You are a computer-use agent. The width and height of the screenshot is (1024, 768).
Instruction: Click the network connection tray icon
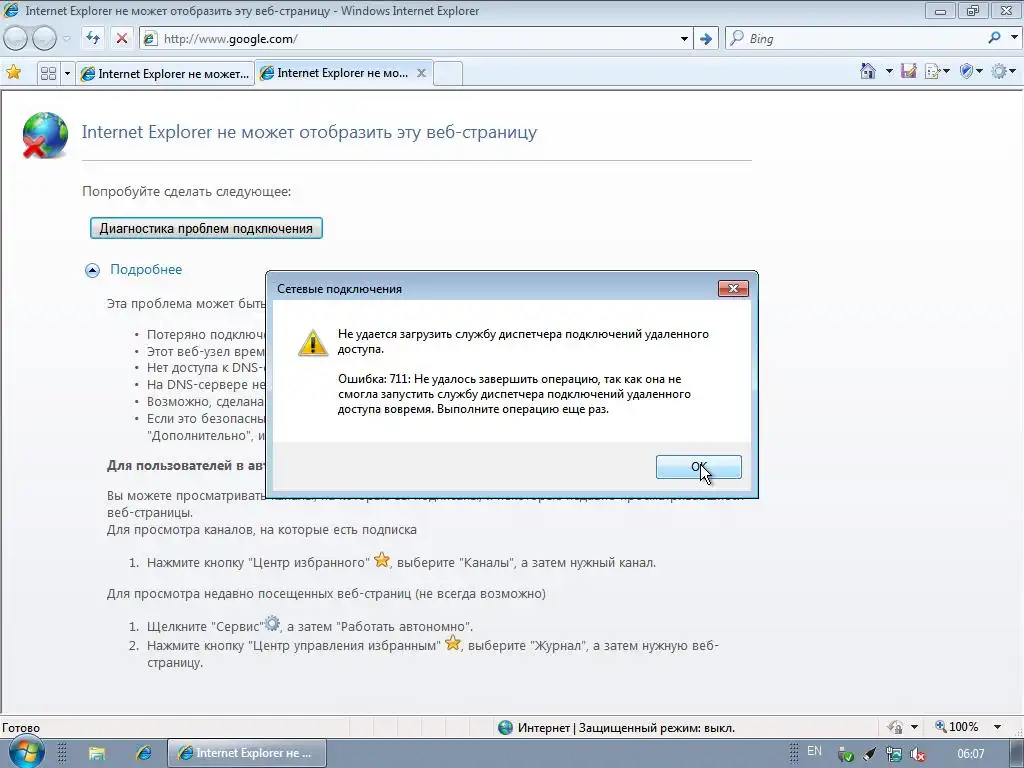tap(893, 754)
